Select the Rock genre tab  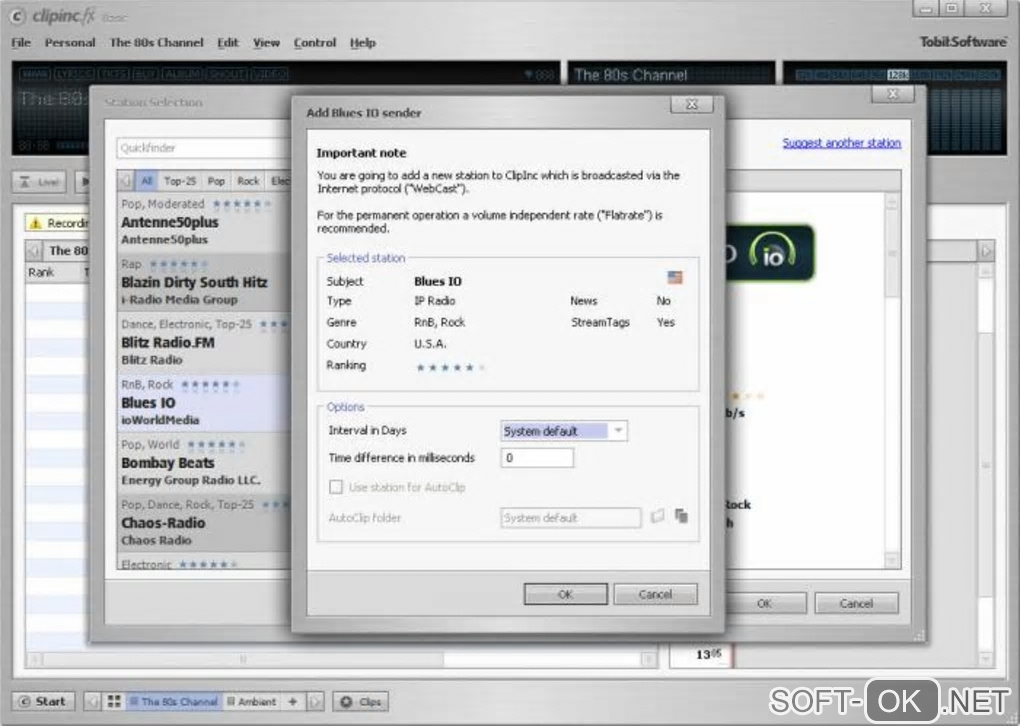(x=248, y=181)
